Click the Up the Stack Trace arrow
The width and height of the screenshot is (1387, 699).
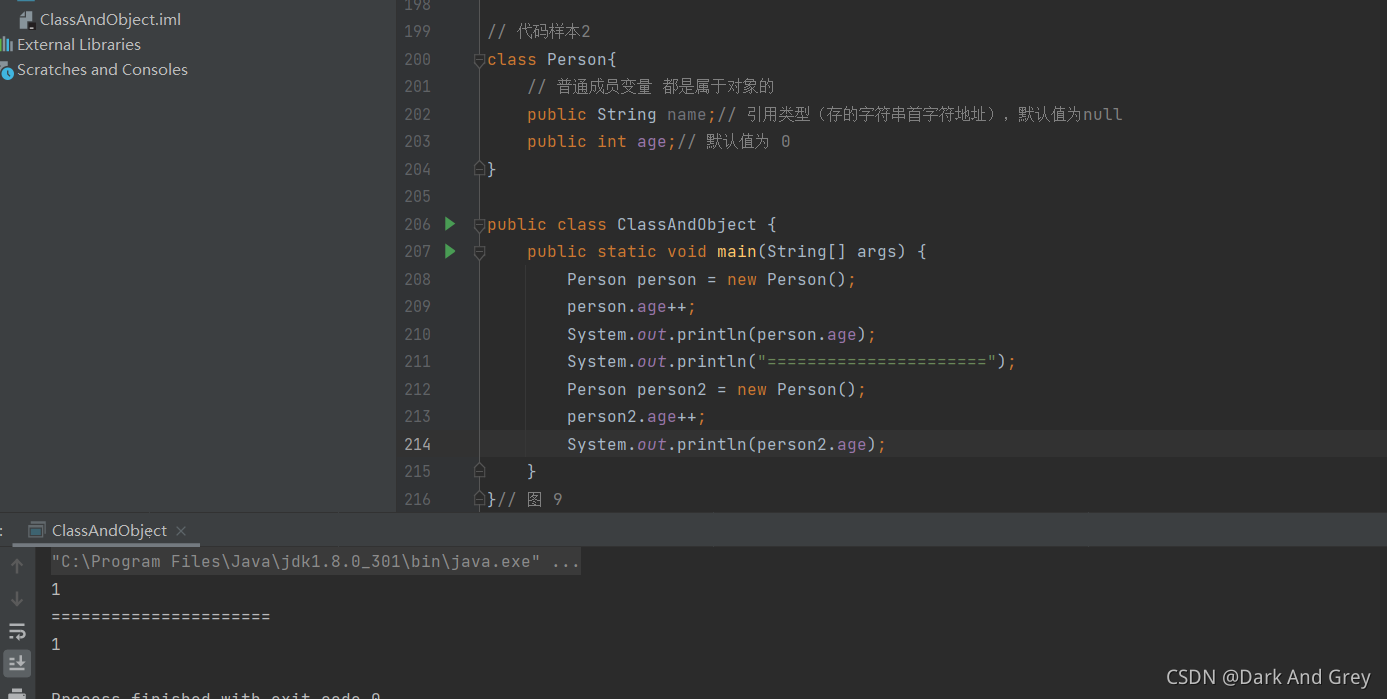point(17,566)
